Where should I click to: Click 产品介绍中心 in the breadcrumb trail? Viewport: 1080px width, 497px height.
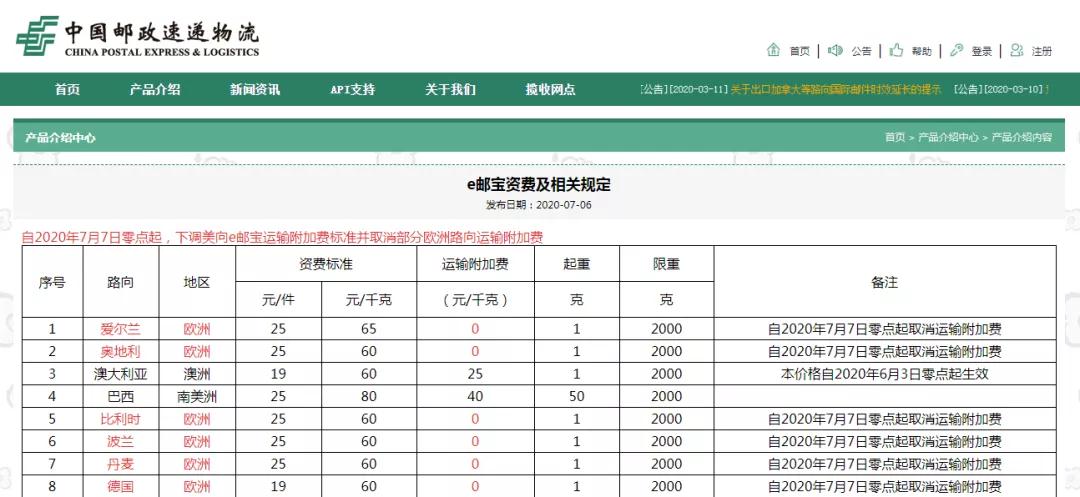coord(948,137)
